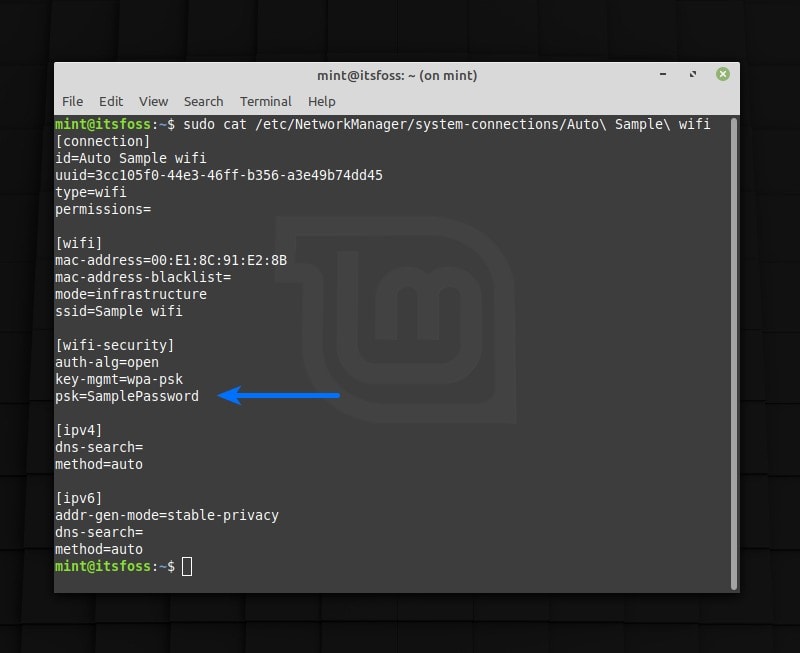Click the blinking terminal cursor block
Viewport: 800px width, 653px height.
click(186, 566)
